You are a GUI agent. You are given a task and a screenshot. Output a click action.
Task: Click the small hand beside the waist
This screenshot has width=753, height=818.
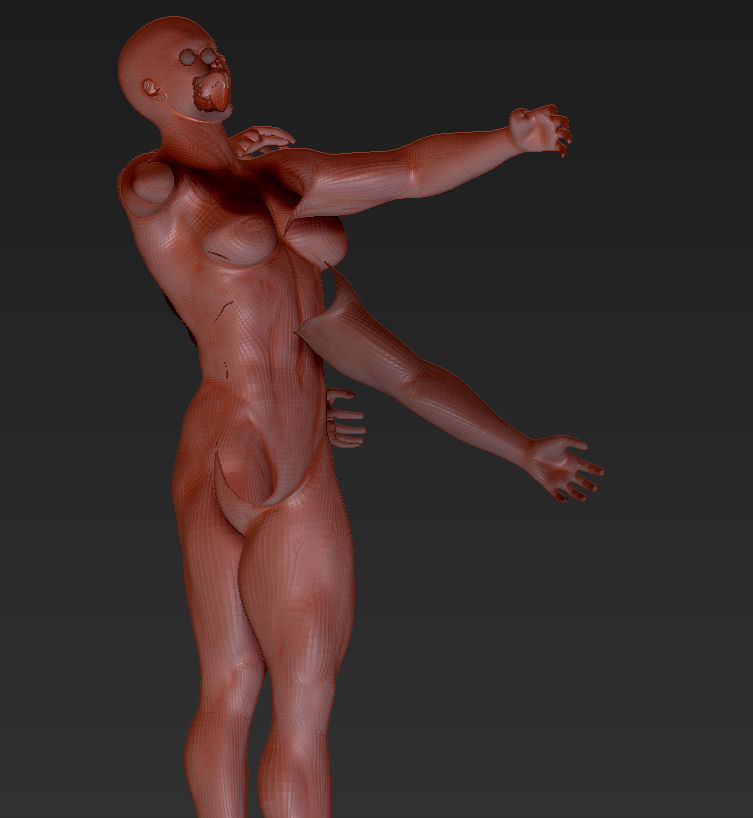[345, 418]
